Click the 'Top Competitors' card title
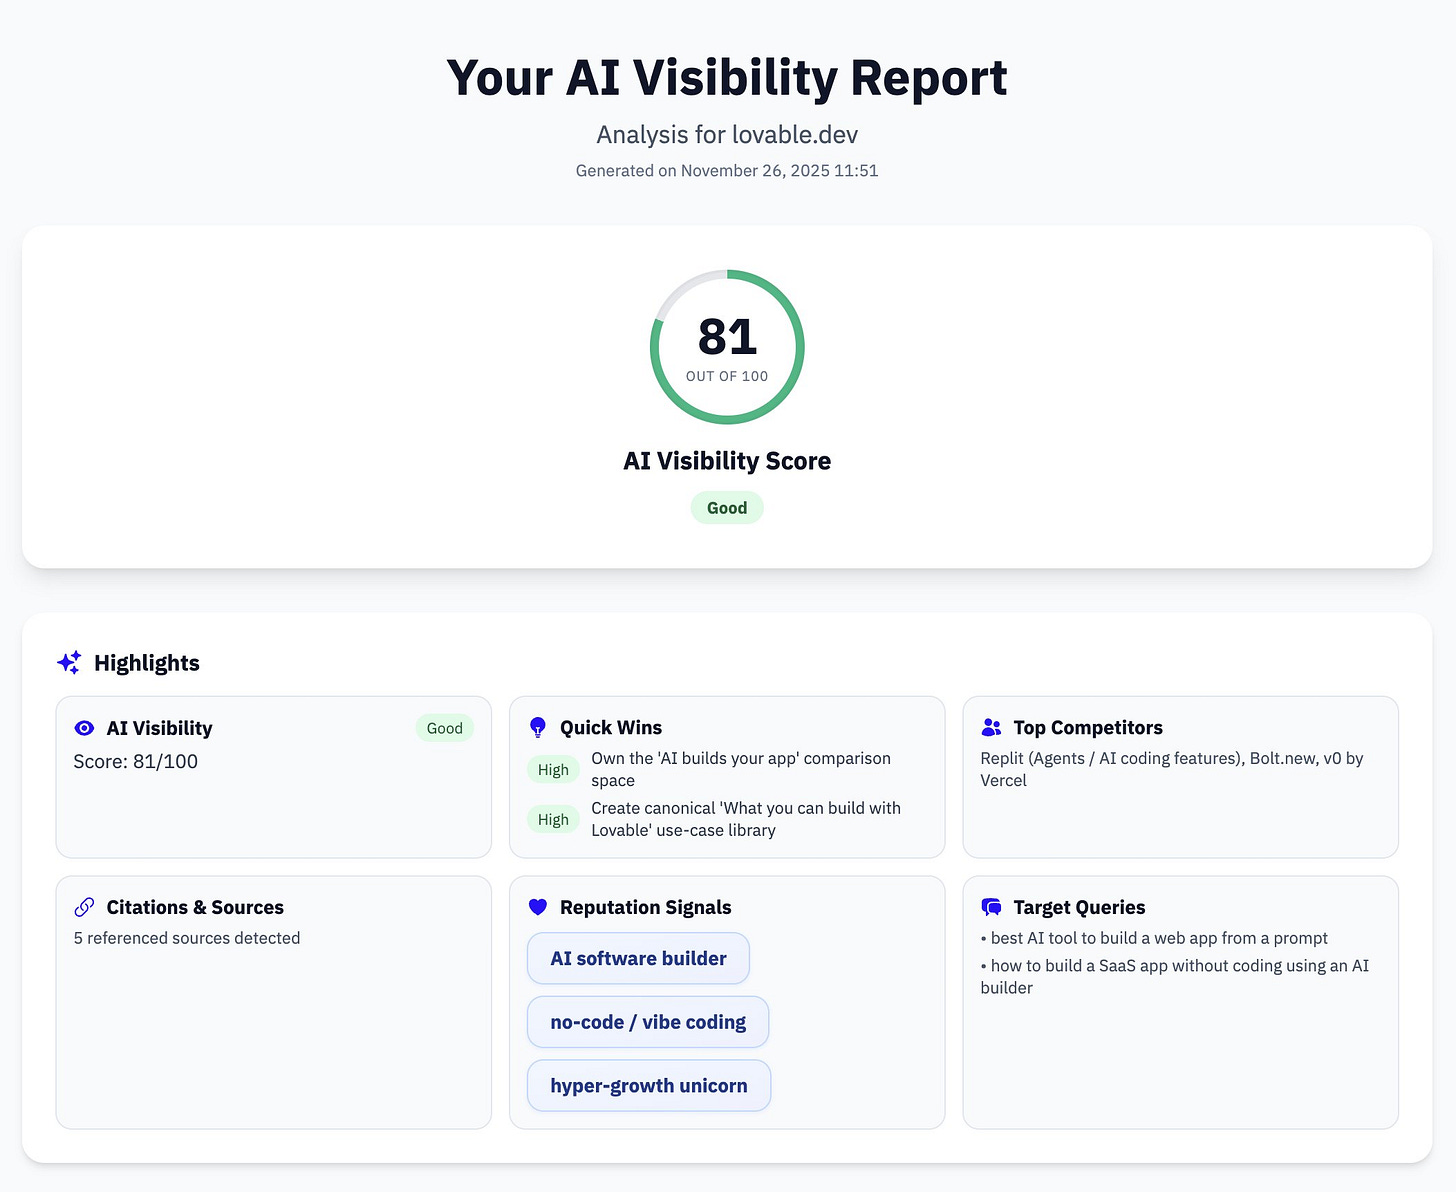This screenshot has width=1456, height=1192. (x=1088, y=727)
